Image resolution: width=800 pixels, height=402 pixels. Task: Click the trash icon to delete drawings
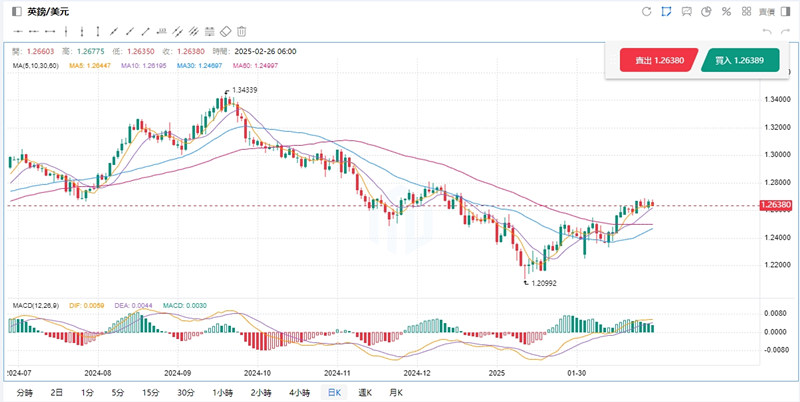click(241, 32)
